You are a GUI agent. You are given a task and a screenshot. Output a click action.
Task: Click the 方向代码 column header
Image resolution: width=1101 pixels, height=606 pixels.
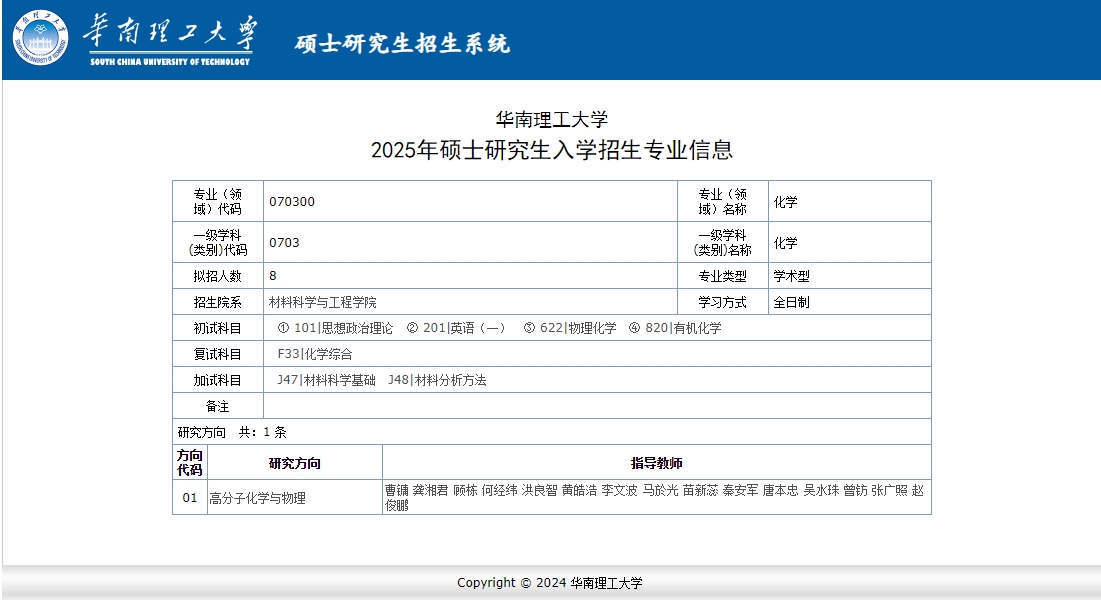pyautogui.click(x=190, y=463)
